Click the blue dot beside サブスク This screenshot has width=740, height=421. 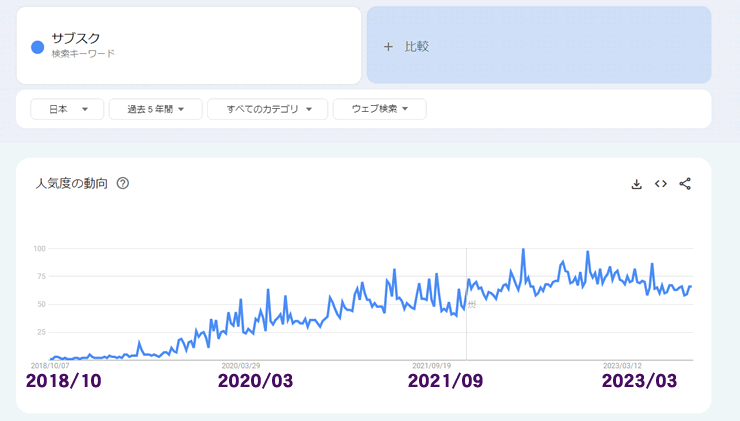(37, 46)
